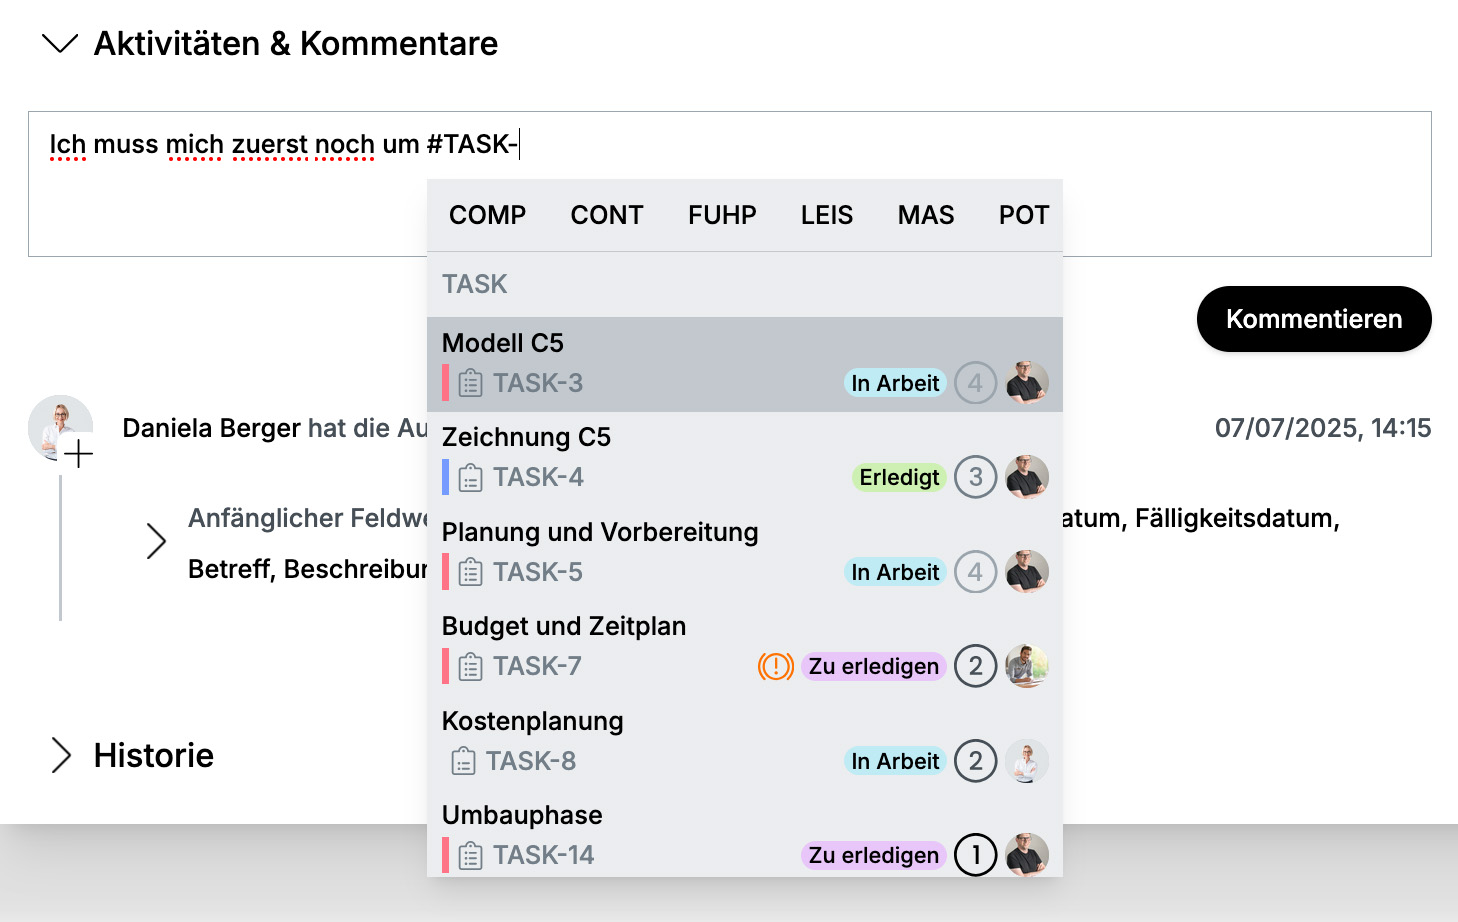
Task: Choose the Zeichnung C5 suggestion
Action: [744, 458]
